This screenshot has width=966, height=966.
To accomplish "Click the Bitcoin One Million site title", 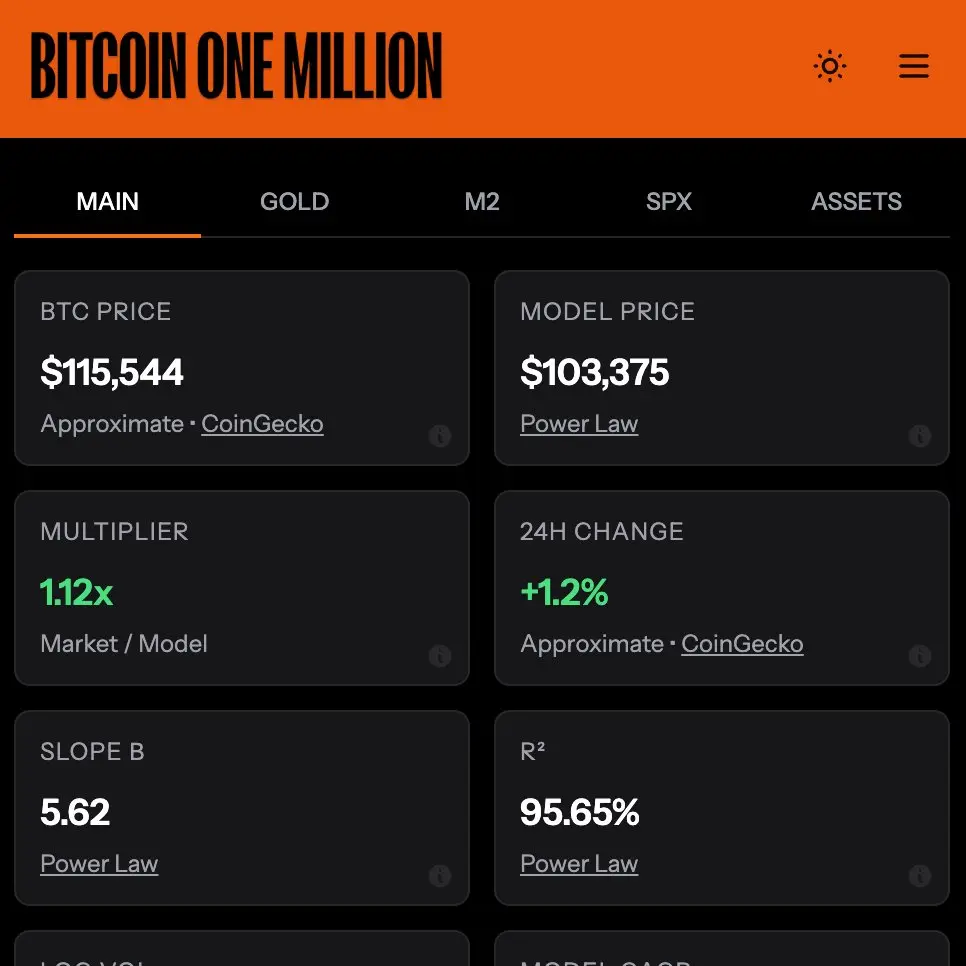I will pos(237,66).
